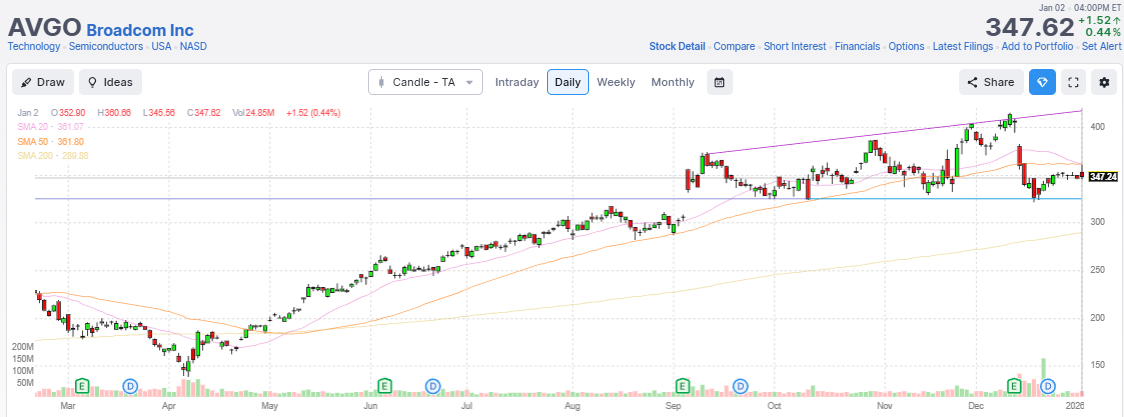
Task: Open the Compare link
Action: pyautogui.click(x=734, y=47)
